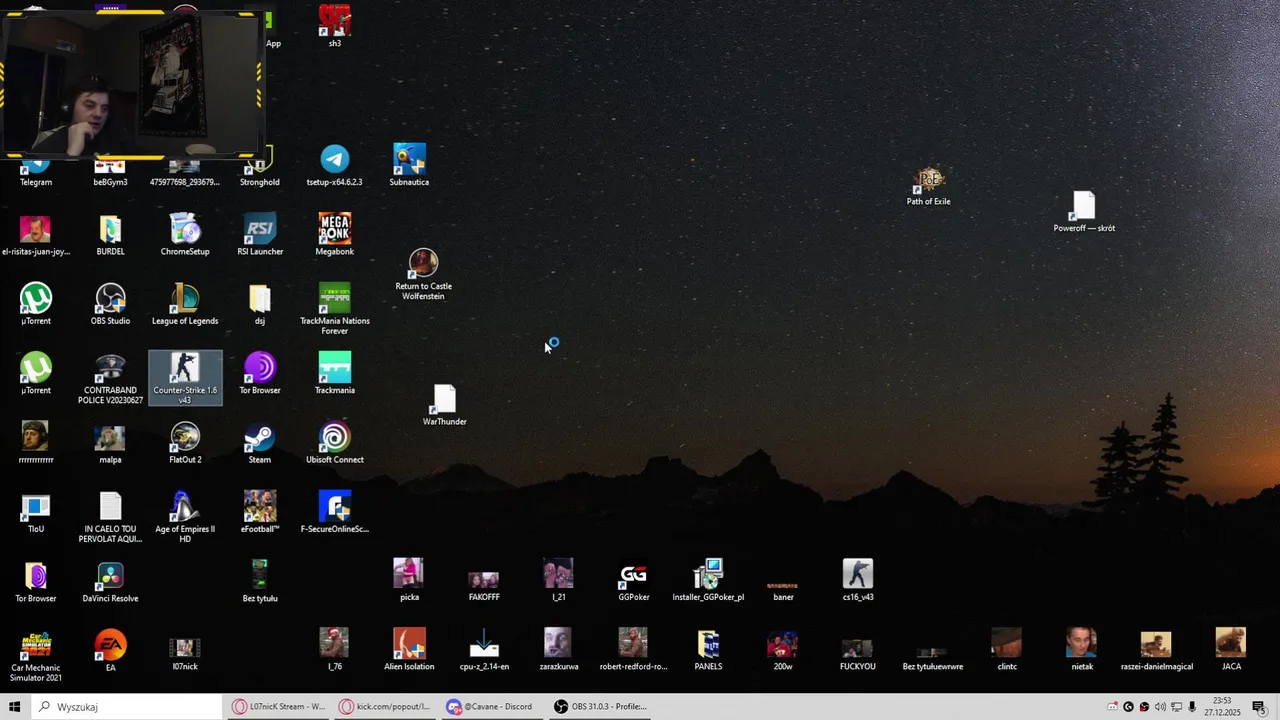The width and height of the screenshot is (1280, 720).
Task: Open the Steam desktop shortcut
Action: point(260,444)
